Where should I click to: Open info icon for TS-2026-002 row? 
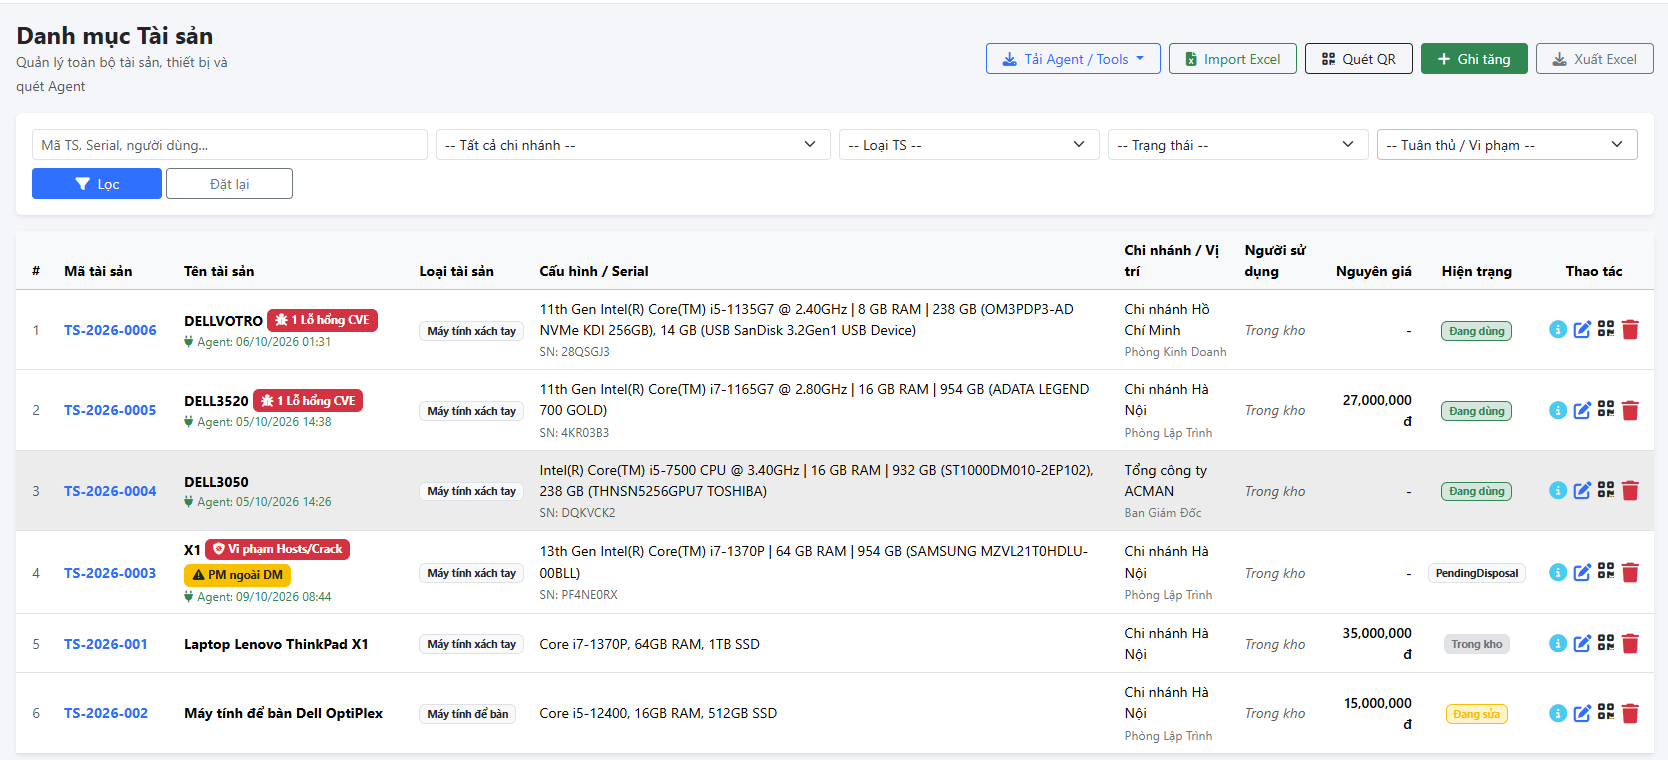click(x=1558, y=713)
